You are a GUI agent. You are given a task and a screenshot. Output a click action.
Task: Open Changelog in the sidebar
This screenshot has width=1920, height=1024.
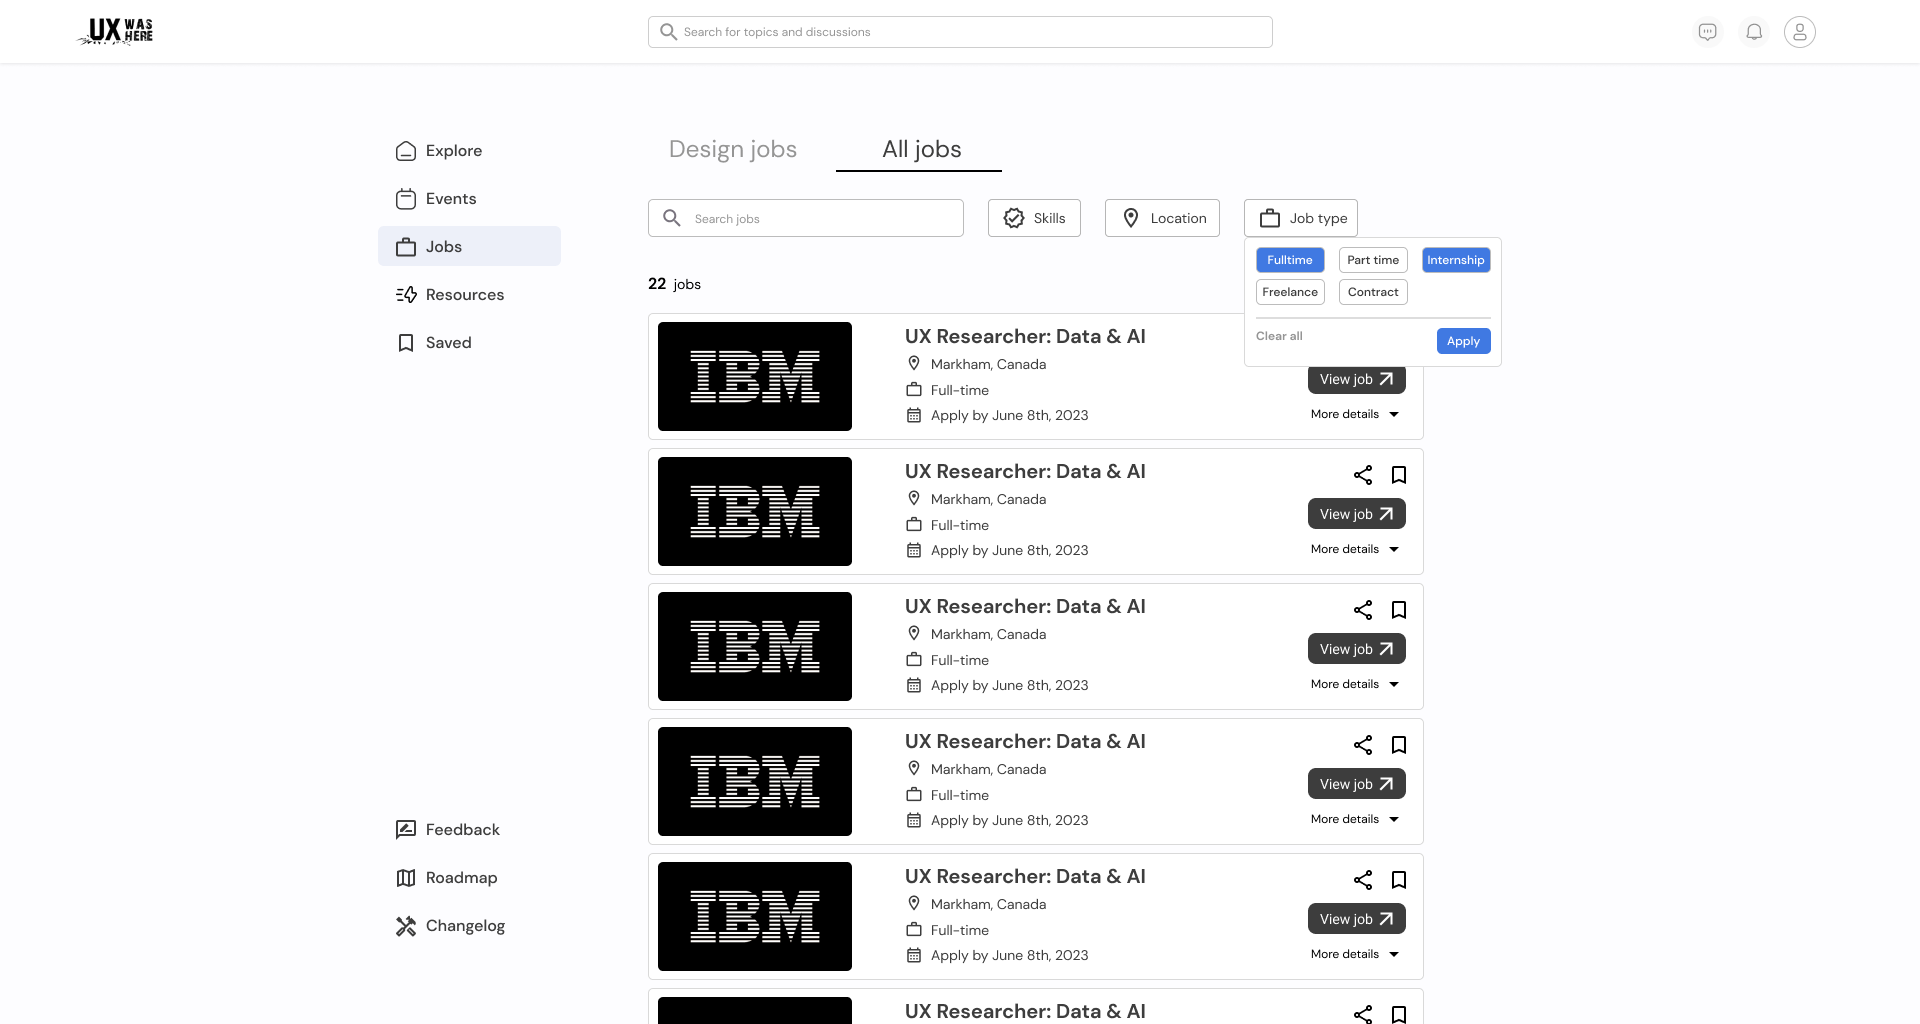469,926
